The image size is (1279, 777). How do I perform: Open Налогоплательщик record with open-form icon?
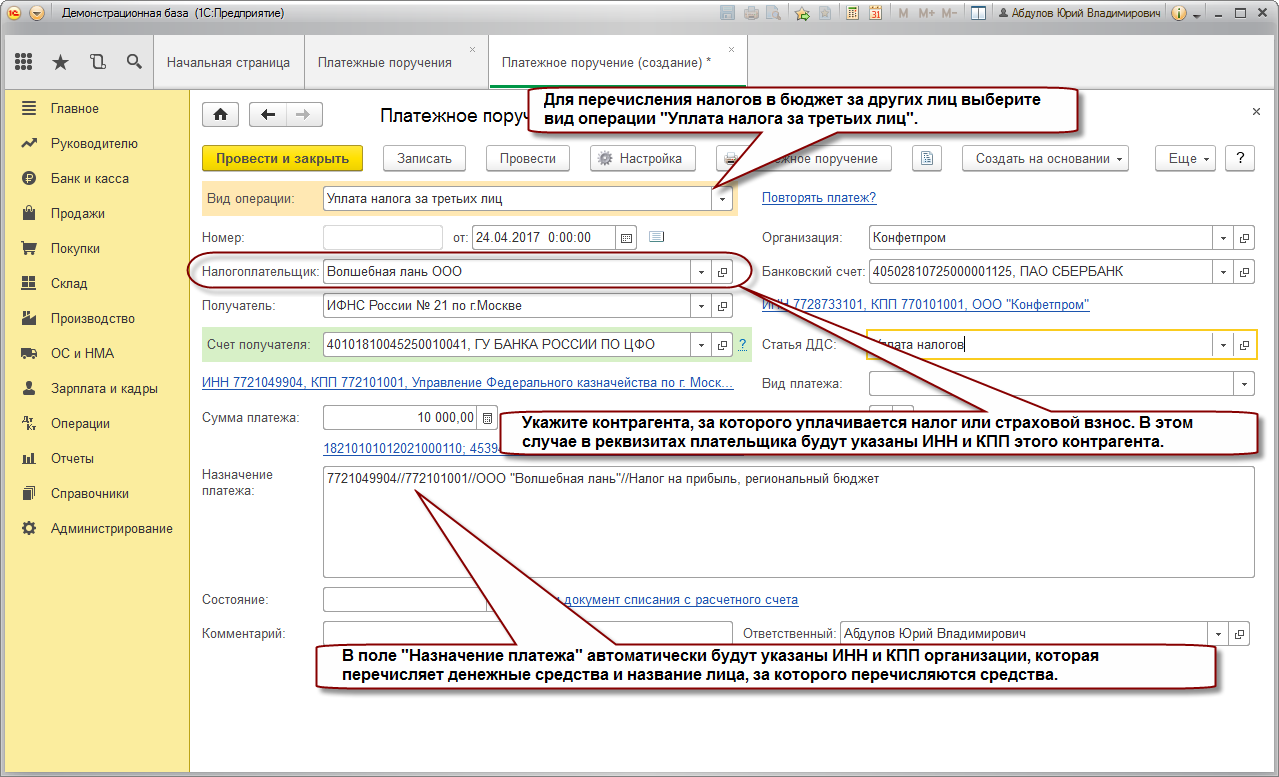pyautogui.click(x=724, y=272)
